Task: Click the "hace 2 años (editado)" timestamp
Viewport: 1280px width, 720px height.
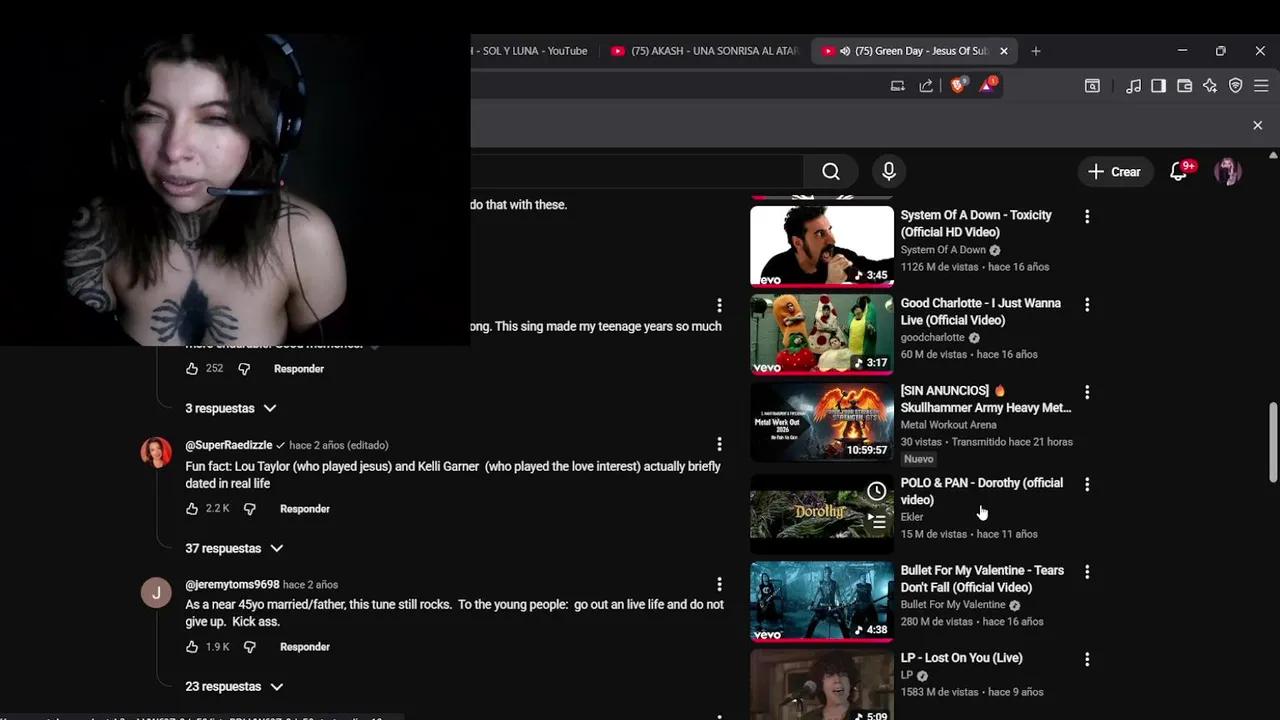Action: 338,445
